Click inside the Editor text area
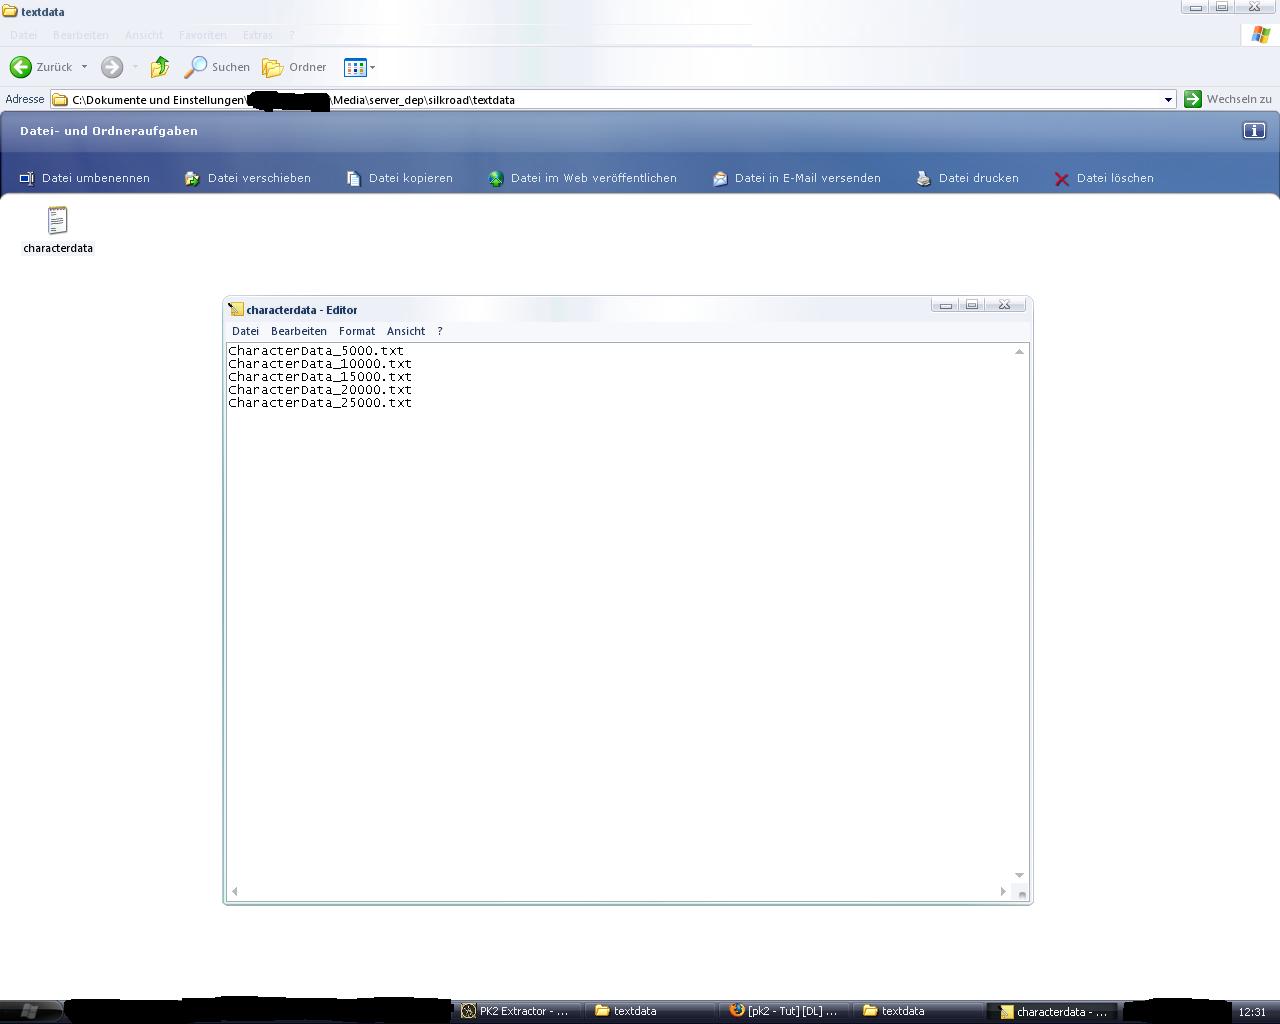 tap(620, 620)
